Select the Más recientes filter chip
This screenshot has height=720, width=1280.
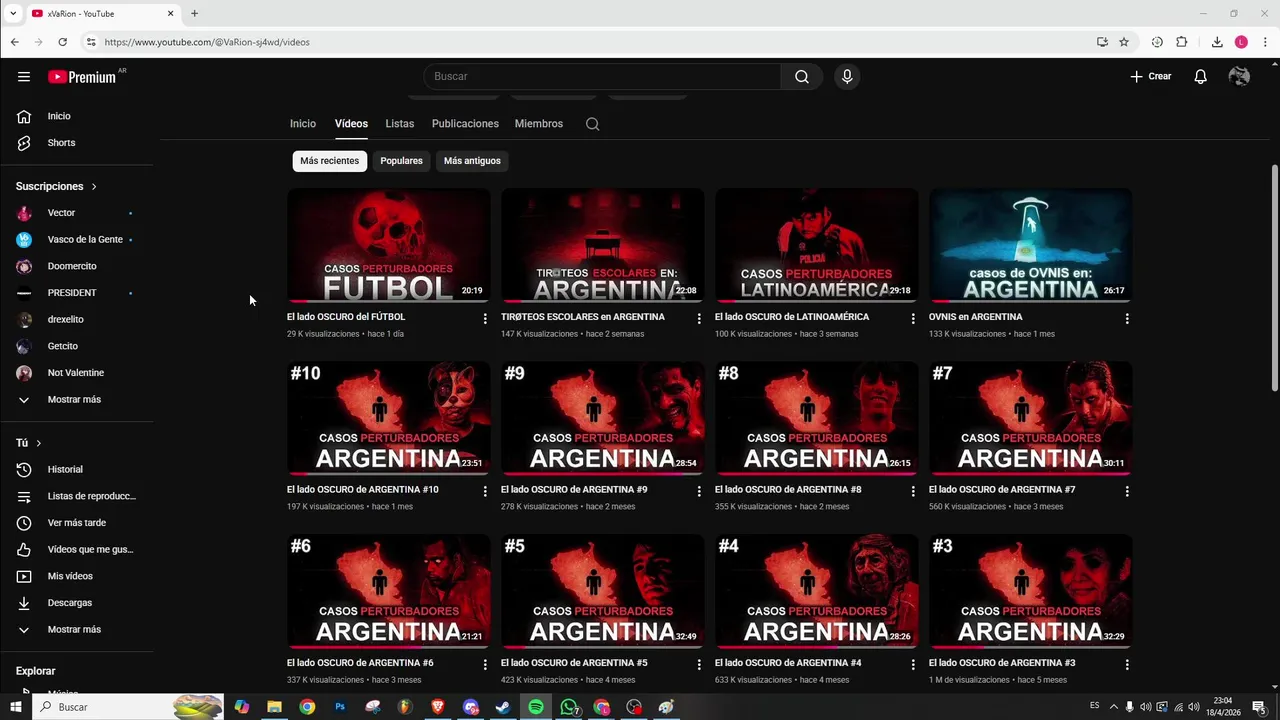pos(329,161)
